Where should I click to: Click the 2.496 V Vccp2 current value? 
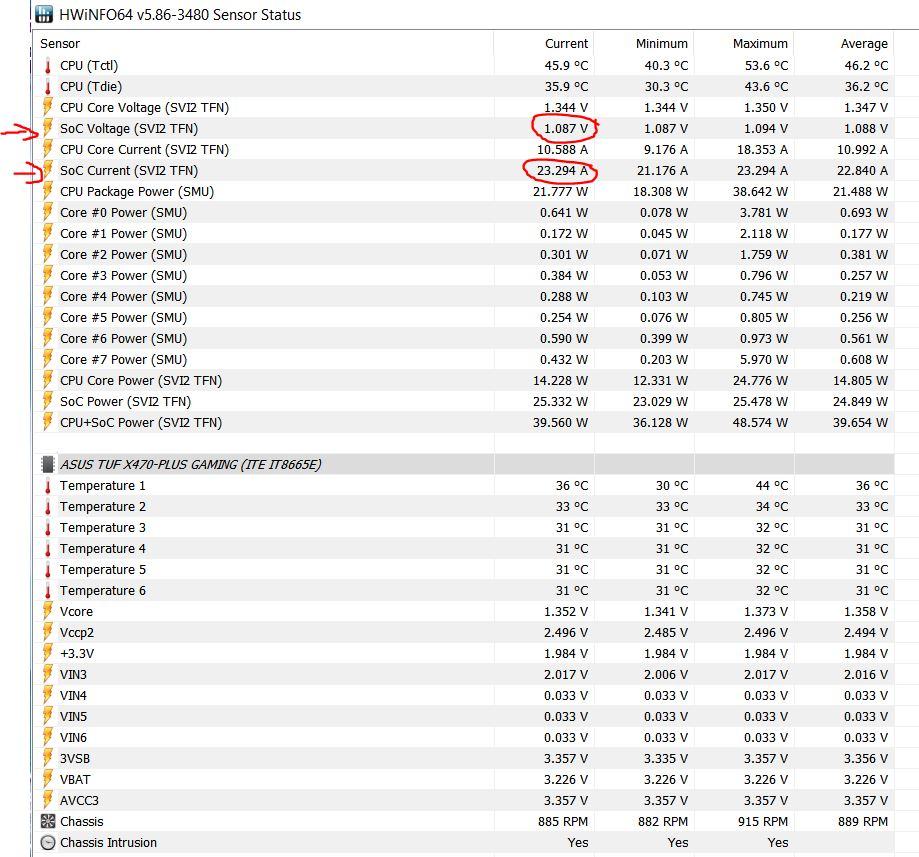[566, 633]
